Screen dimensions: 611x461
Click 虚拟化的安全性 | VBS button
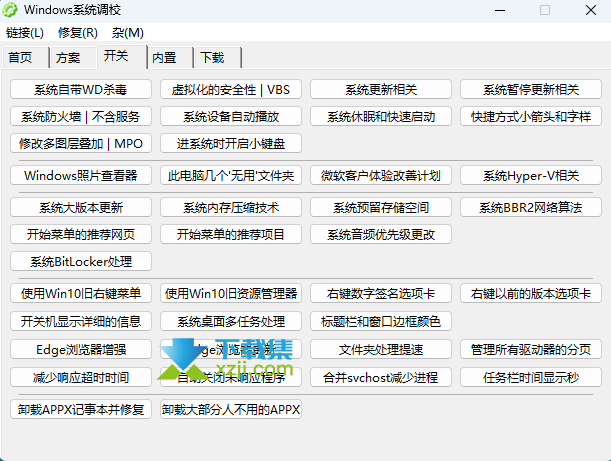pos(231,90)
